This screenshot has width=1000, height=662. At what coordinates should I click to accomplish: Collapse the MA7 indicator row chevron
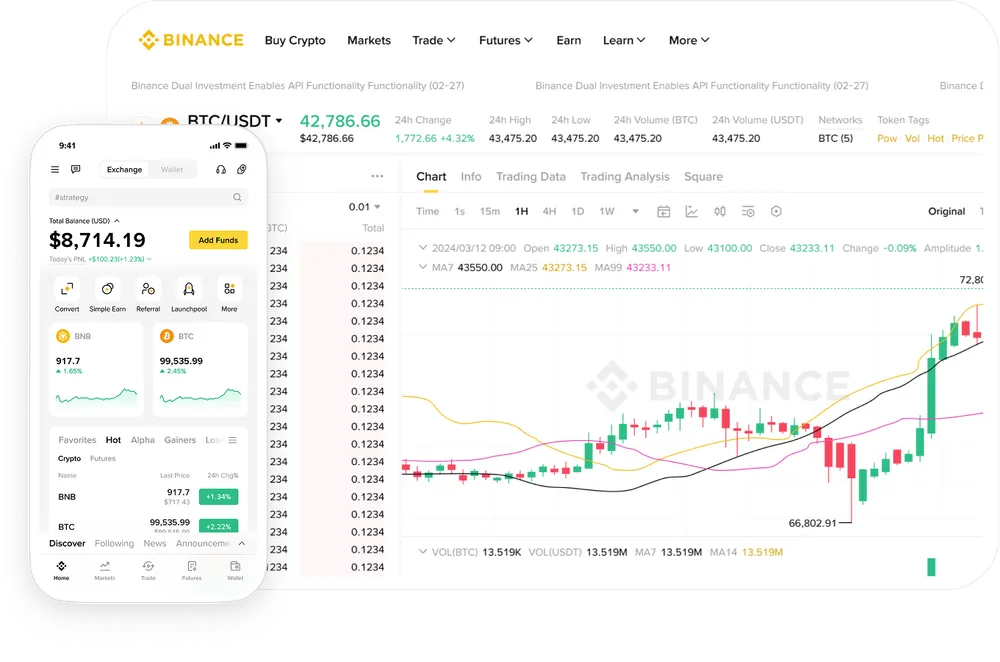422,267
